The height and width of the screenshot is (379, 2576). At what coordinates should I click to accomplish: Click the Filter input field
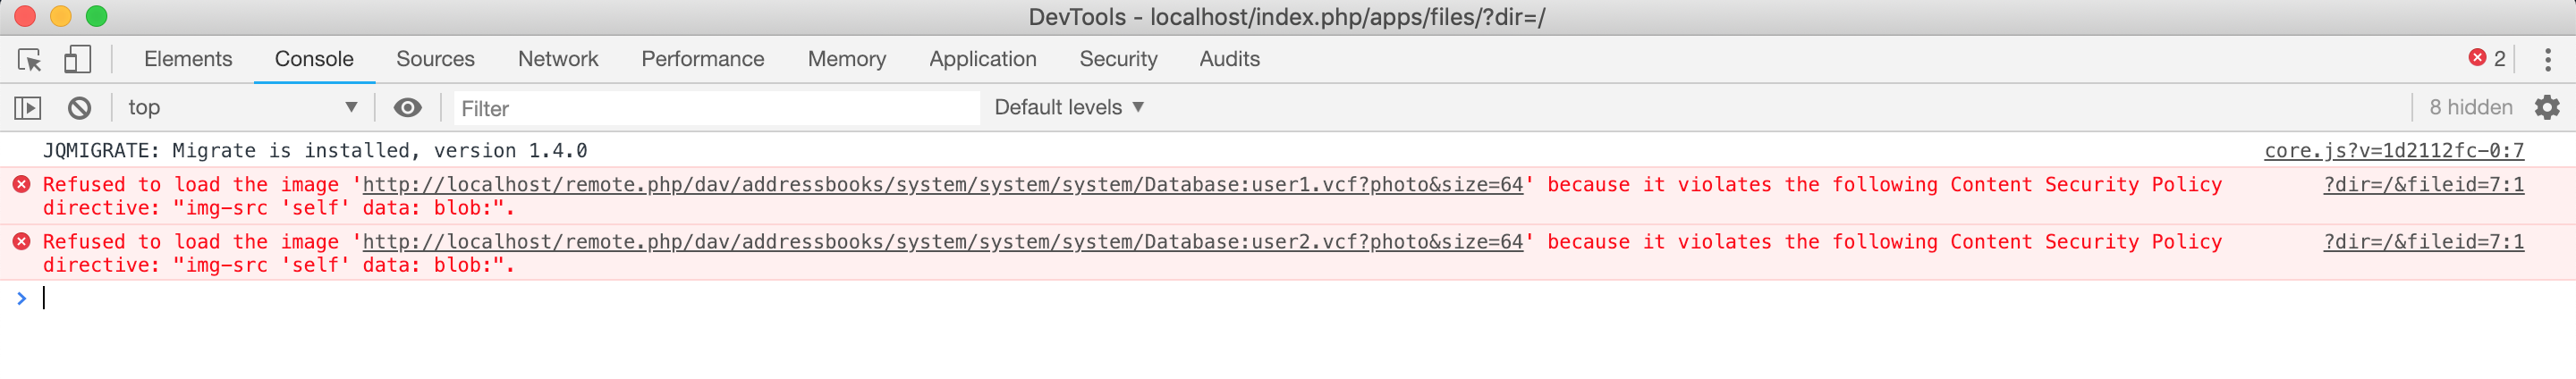pos(715,108)
